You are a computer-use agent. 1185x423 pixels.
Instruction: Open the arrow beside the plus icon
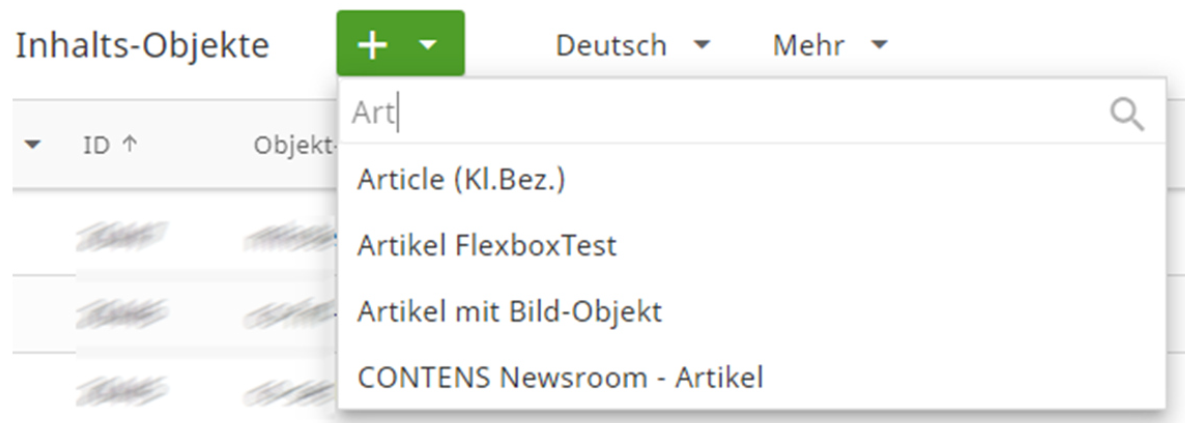(428, 46)
